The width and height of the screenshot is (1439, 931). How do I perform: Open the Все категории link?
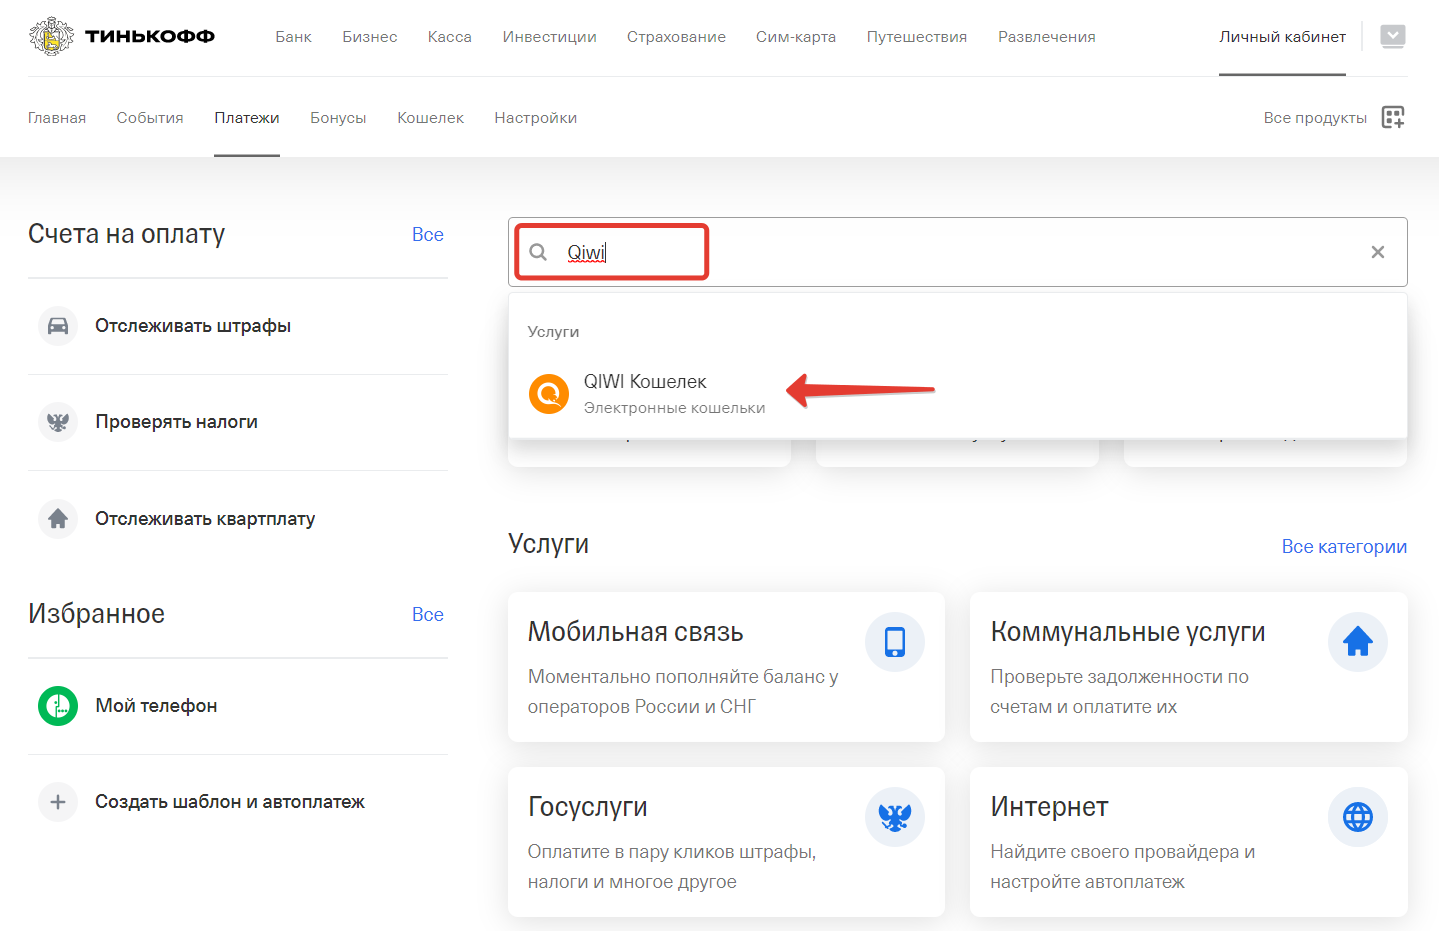tap(1344, 547)
